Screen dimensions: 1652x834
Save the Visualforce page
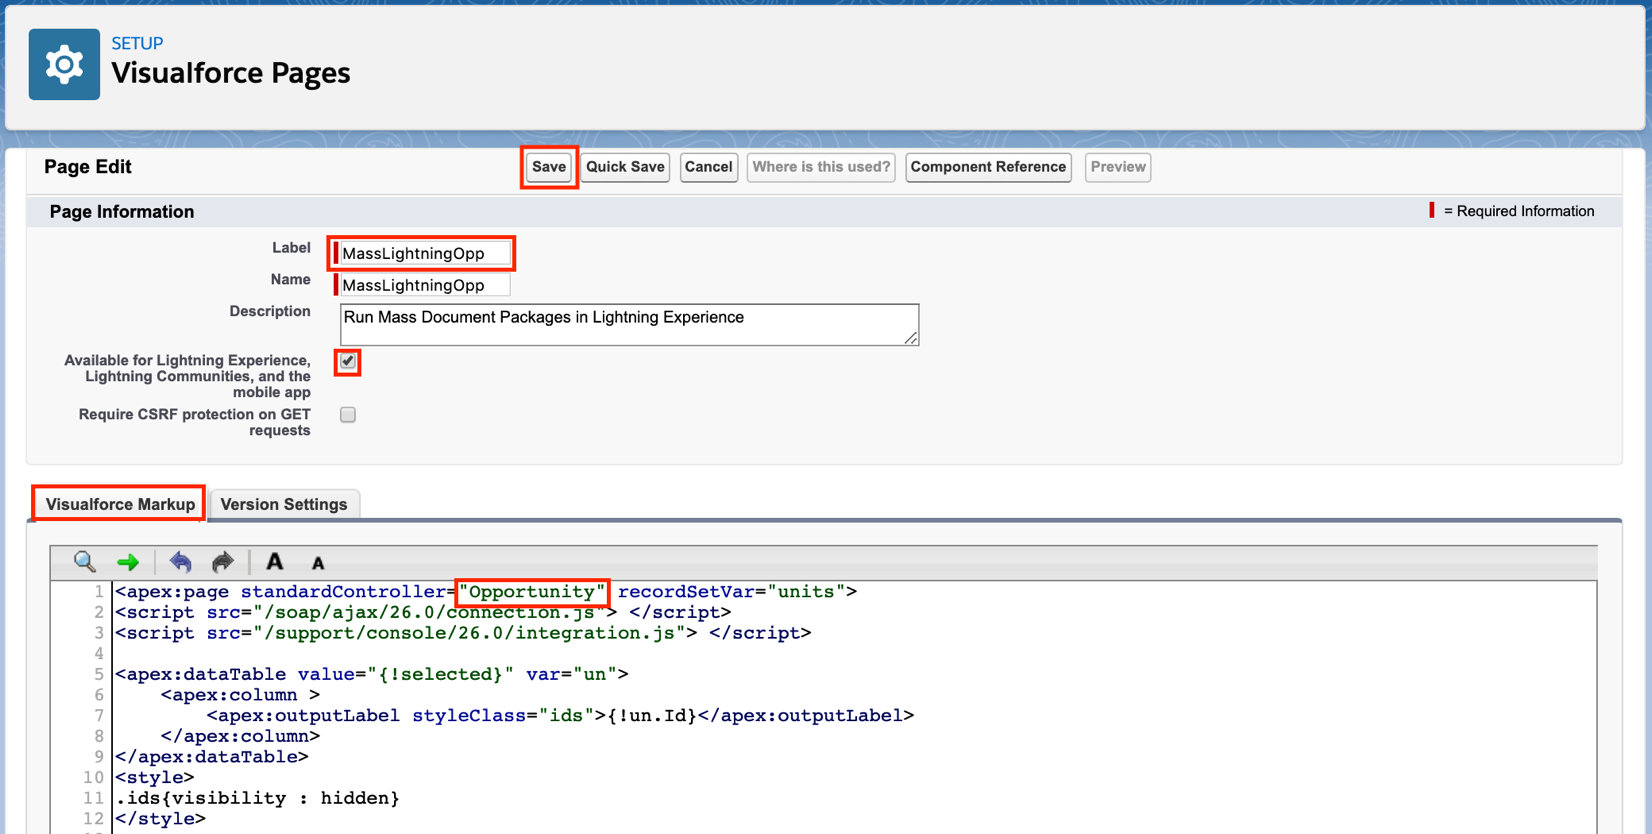click(x=549, y=167)
